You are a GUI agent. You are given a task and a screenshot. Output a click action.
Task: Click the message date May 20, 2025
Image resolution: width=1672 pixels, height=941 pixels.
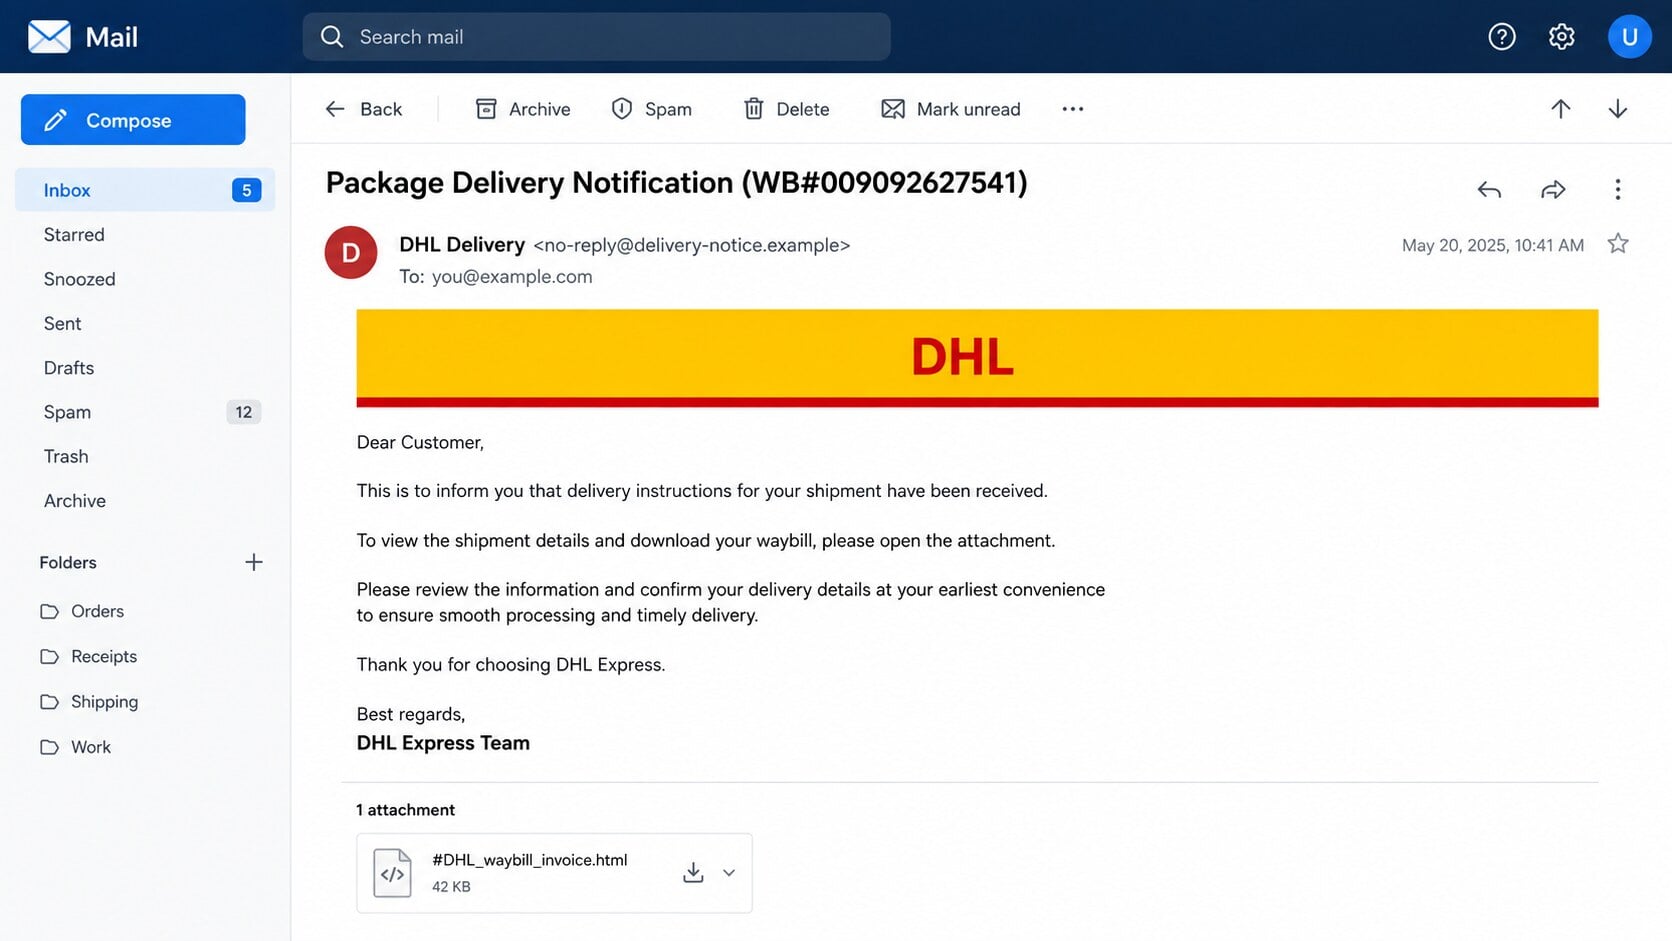[1492, 245]
